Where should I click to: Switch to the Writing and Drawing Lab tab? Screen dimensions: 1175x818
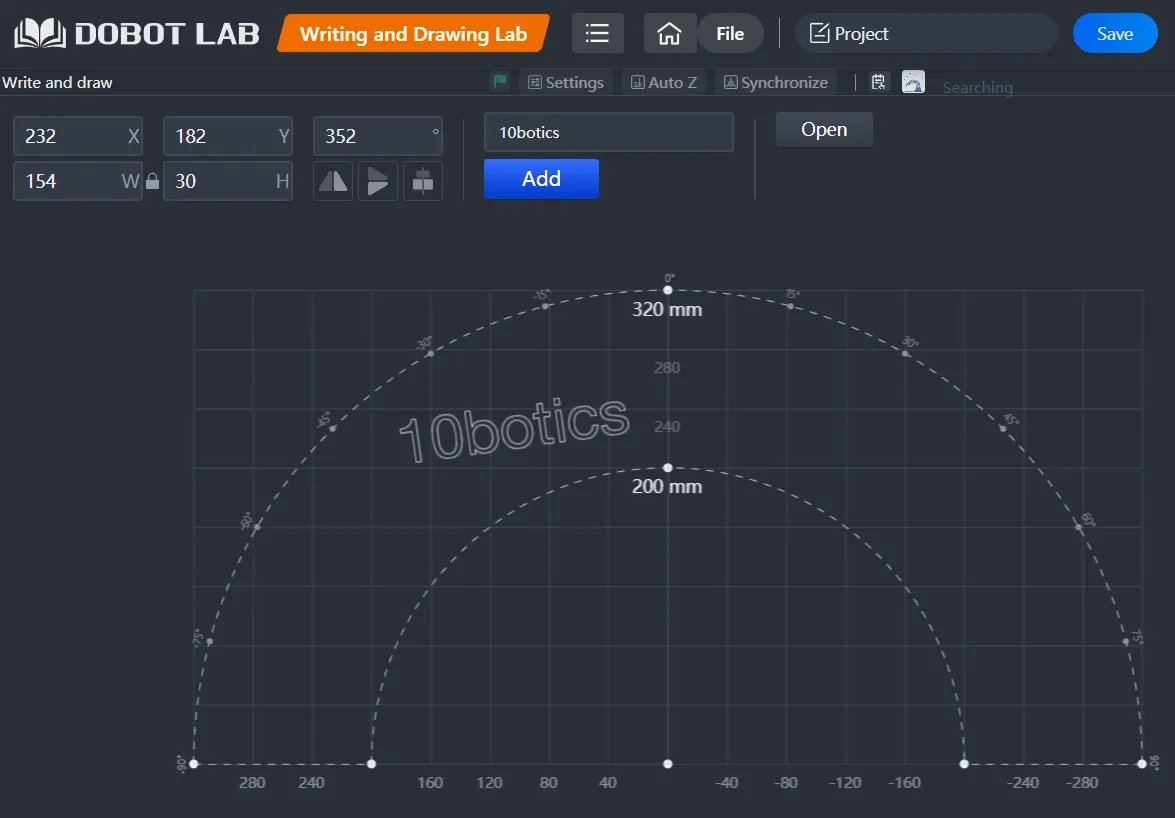413,33
